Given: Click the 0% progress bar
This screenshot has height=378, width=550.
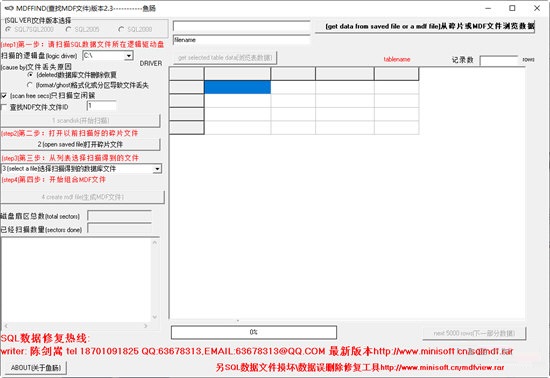Looking at the screenshot, I should point(254,332).
